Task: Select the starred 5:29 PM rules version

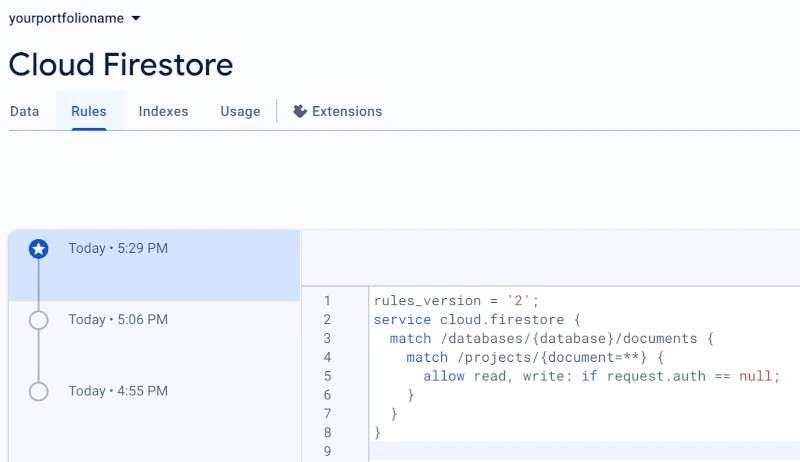Action: click(154, 265)
